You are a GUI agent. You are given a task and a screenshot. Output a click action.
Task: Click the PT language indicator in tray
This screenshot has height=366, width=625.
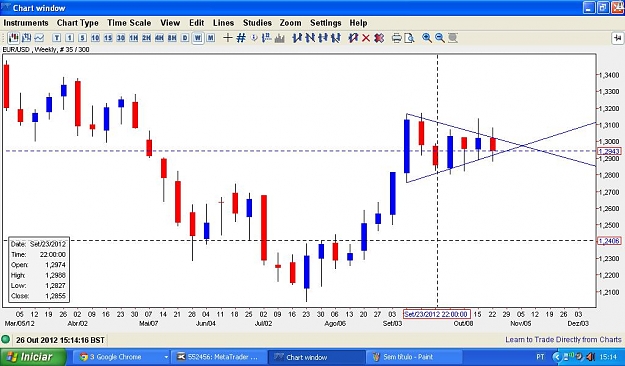(540, 357)
